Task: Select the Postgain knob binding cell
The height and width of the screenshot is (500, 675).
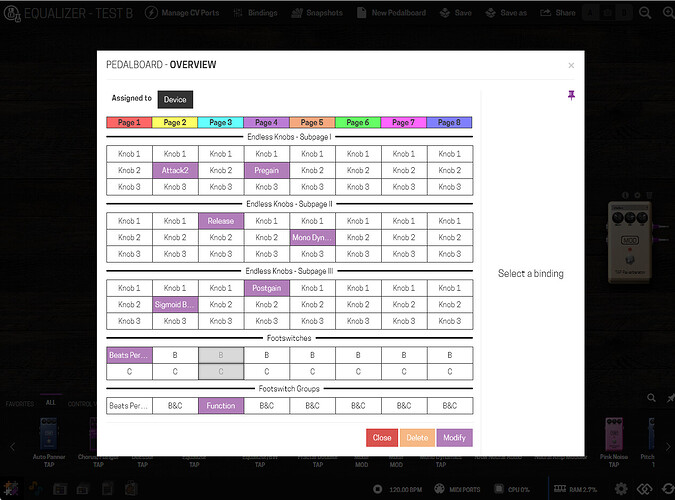Action: [x=266, y=288]
